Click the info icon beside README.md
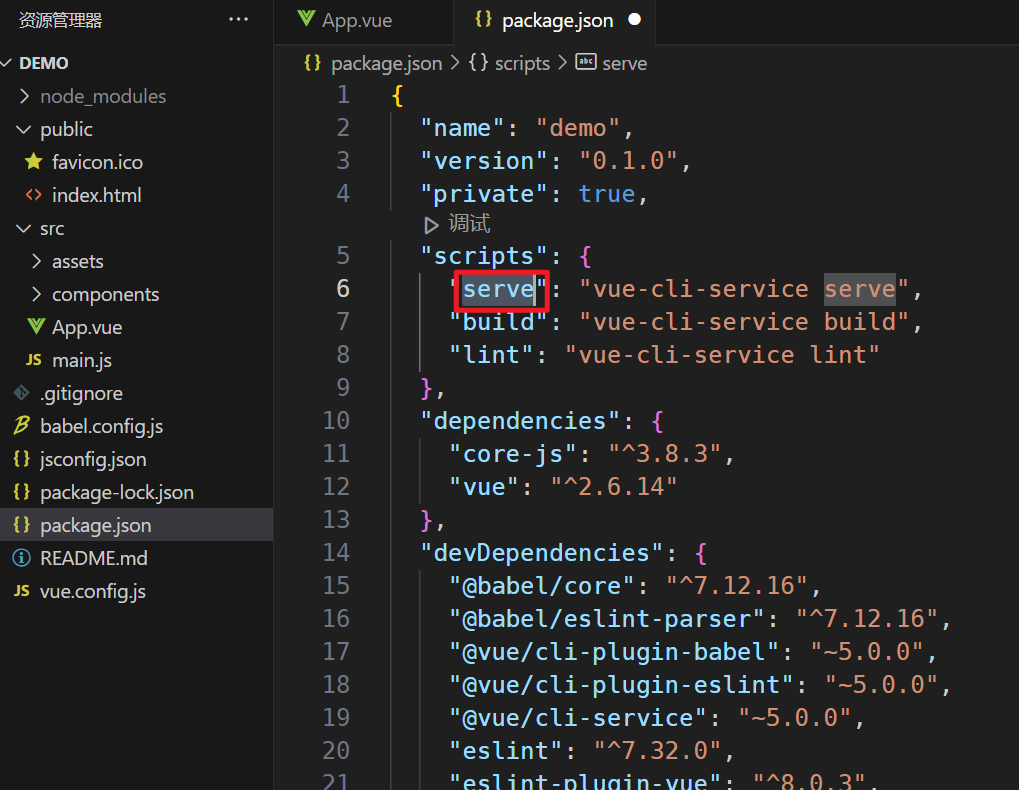 pyautogui.click(x=21, y=558)
